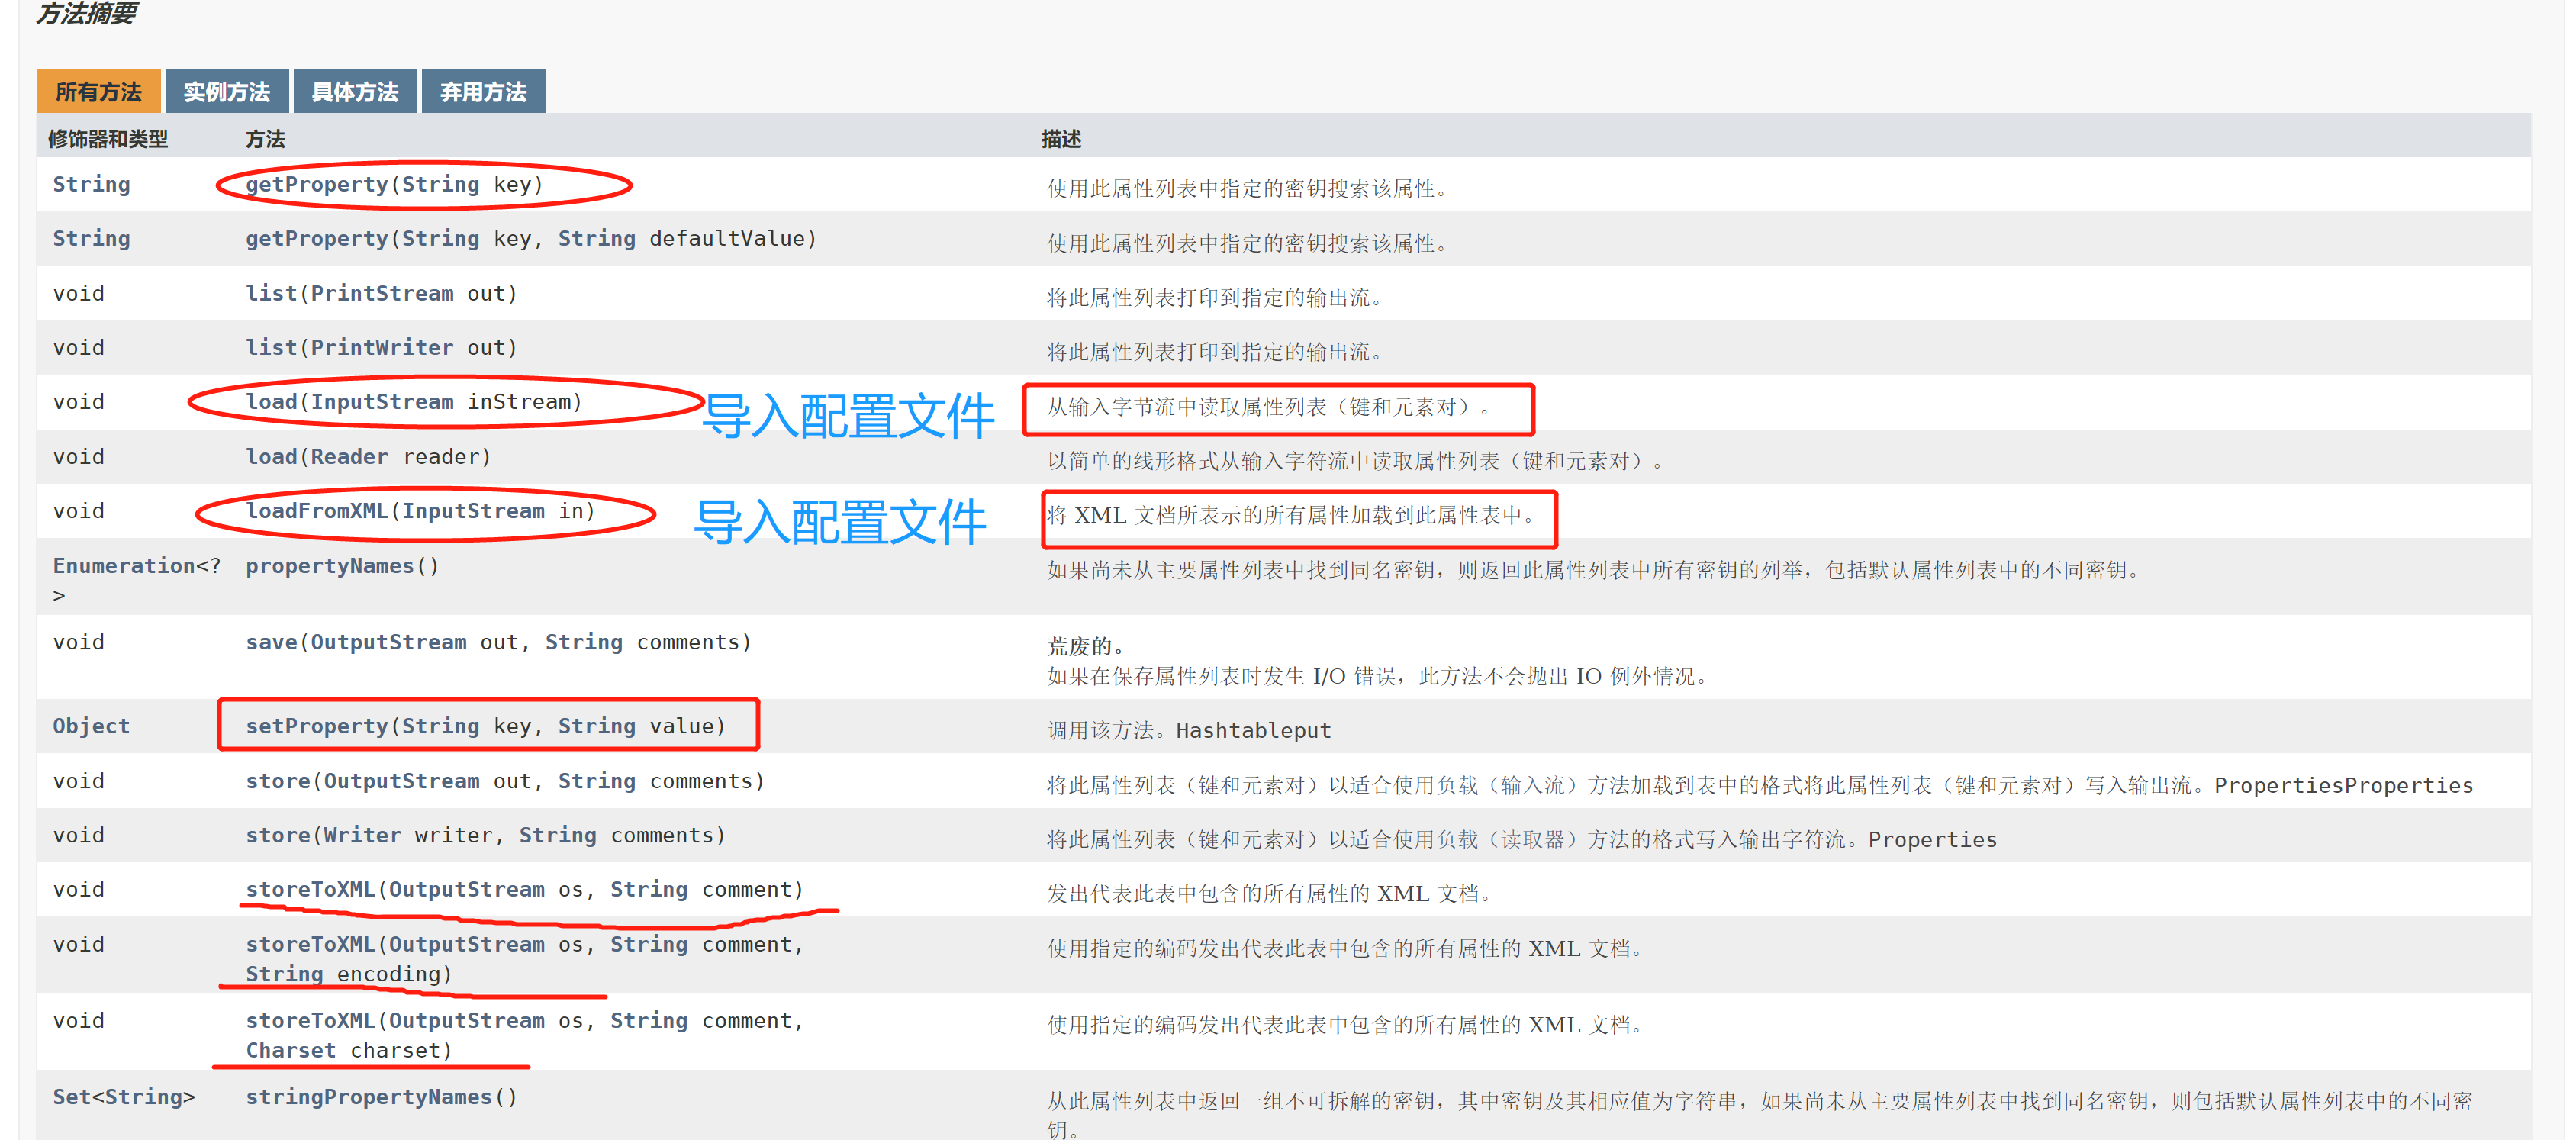Open the 具体方法 tab
Viewport: 2576px width, 1140px height.
(x=355, y=92)
